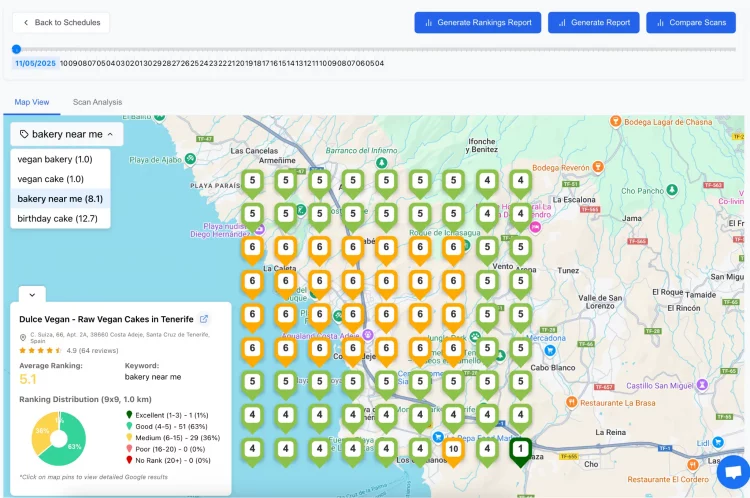The image size is (750, 498).
Task: Select the Castillo San Miguel marker icon
Action: point(702,385)
